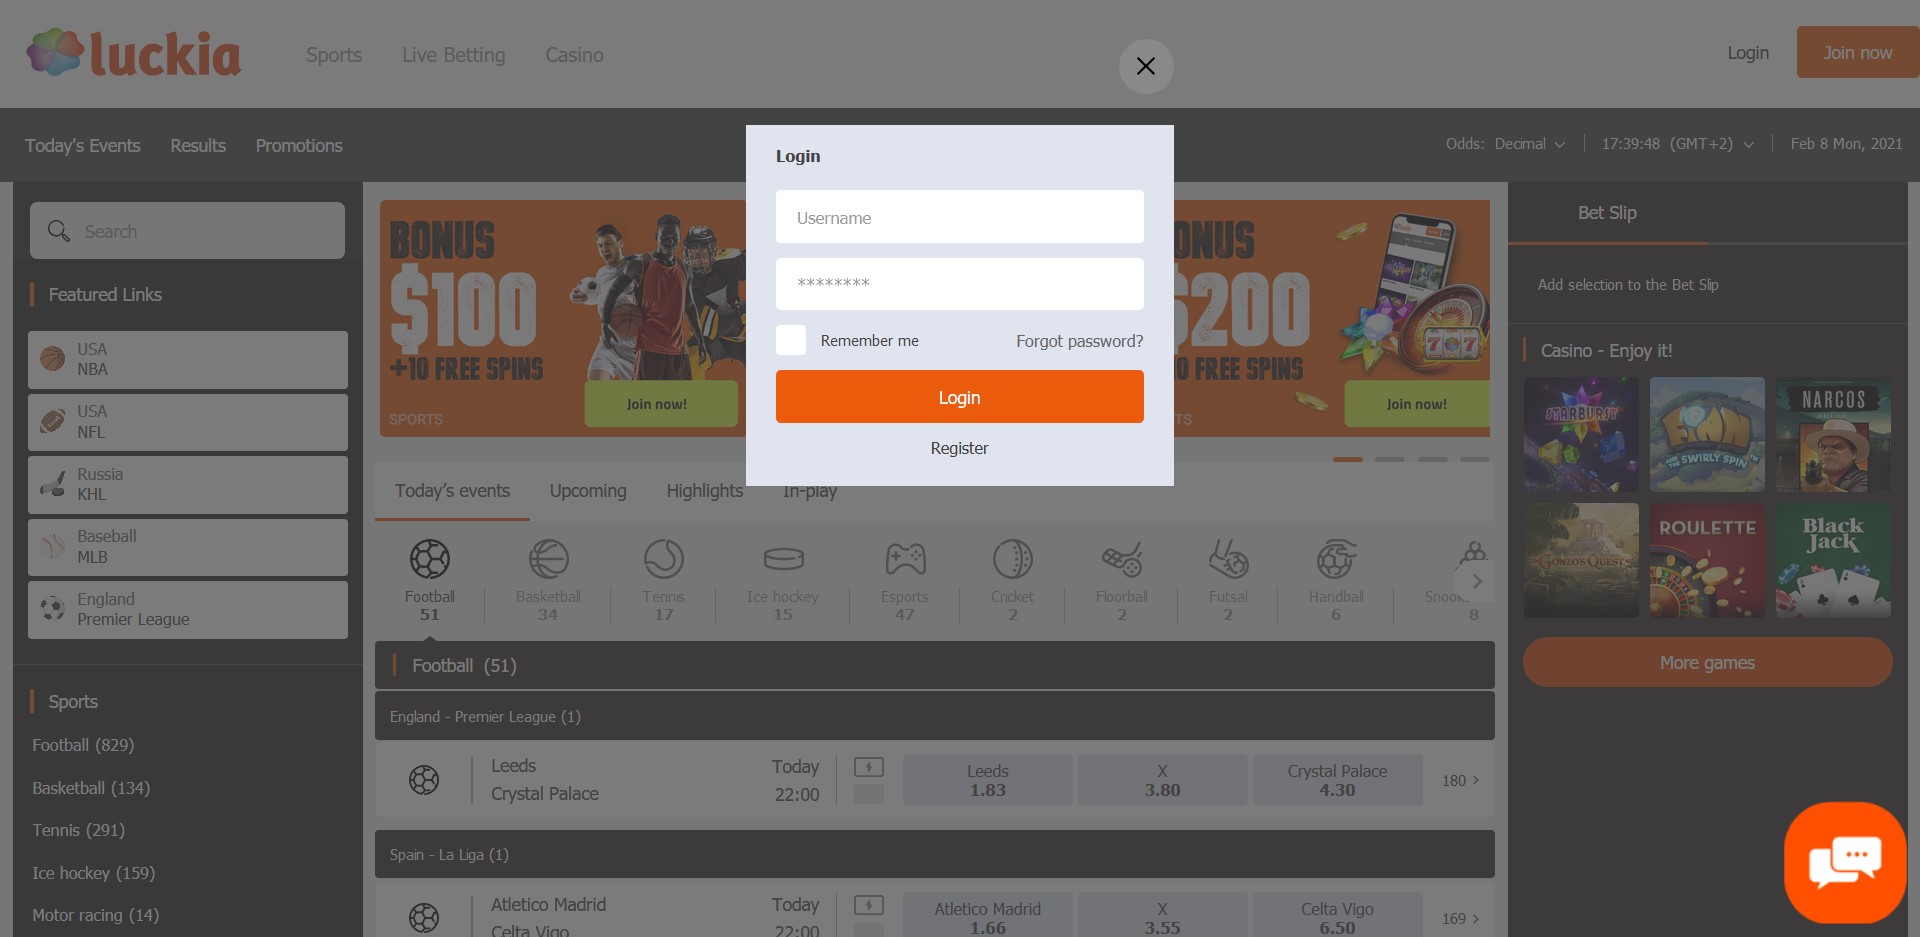The height and width of the screenshot is (937, 1920).
Task: Bet on draw X at 3.80
Action: 1162,780
